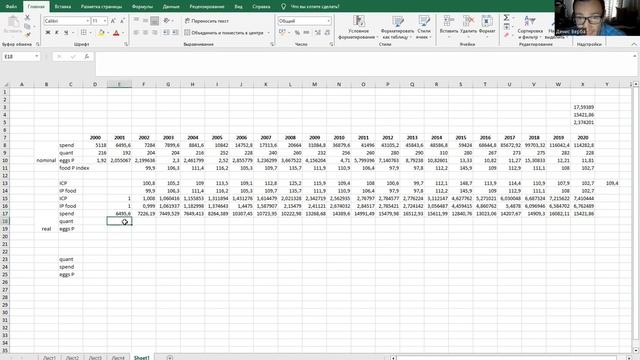
Task: Toggle Align Right horizontal alignment
Action: pyautogui.click(x=154, y=33)
